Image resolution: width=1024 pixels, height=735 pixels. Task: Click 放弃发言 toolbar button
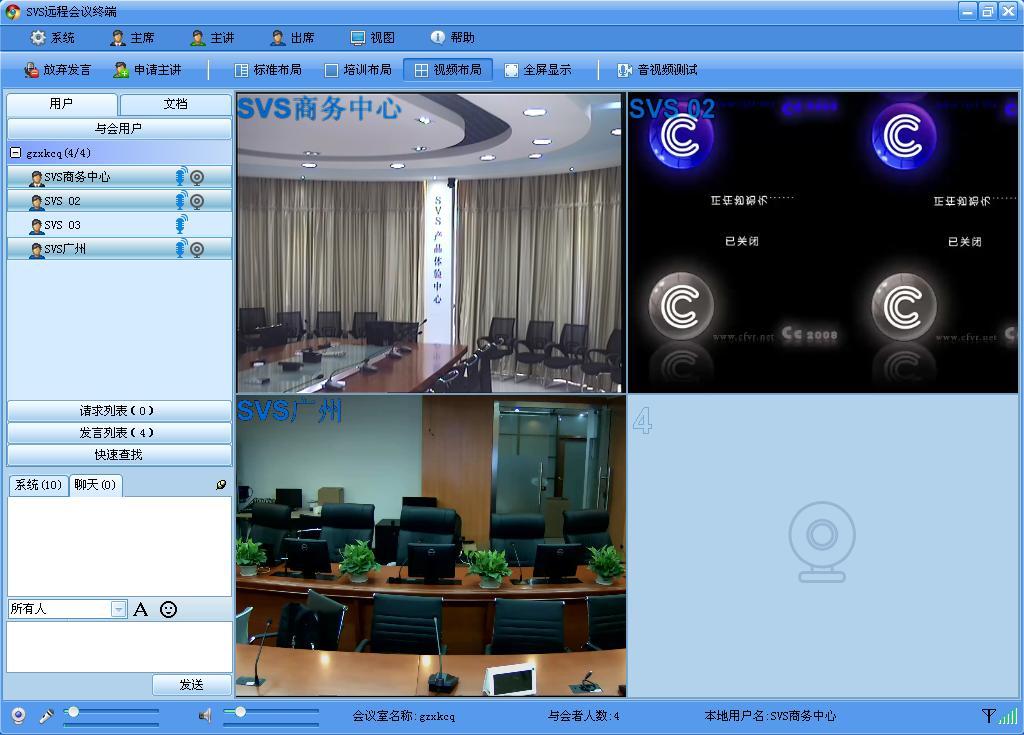57,70
